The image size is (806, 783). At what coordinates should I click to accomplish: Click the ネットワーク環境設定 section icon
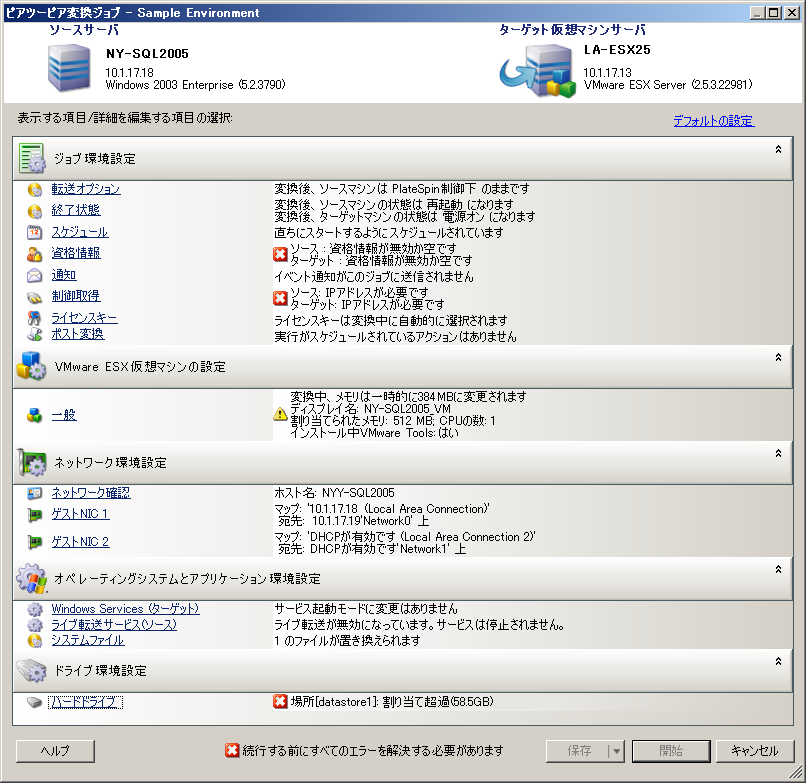32,462
